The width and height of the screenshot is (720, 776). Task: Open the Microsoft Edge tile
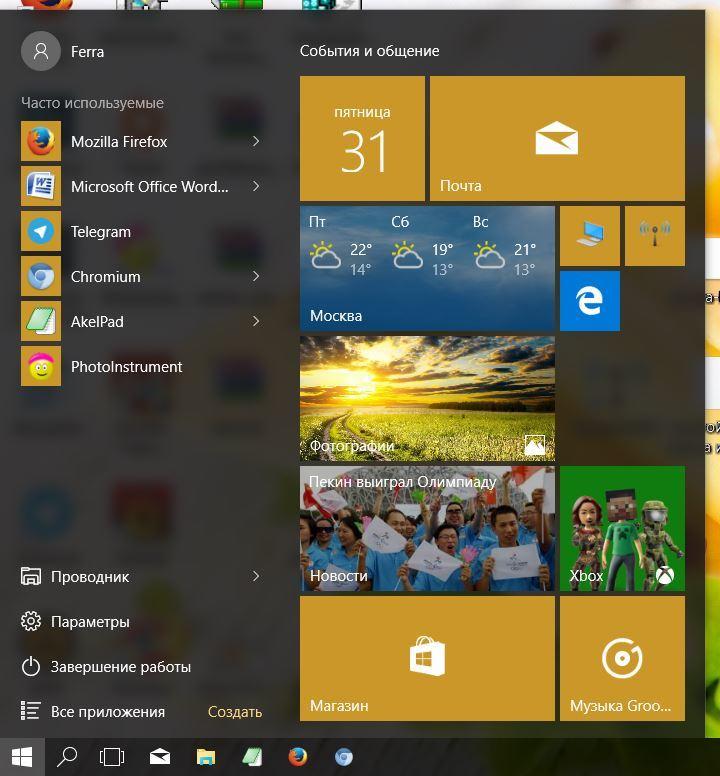589,301
